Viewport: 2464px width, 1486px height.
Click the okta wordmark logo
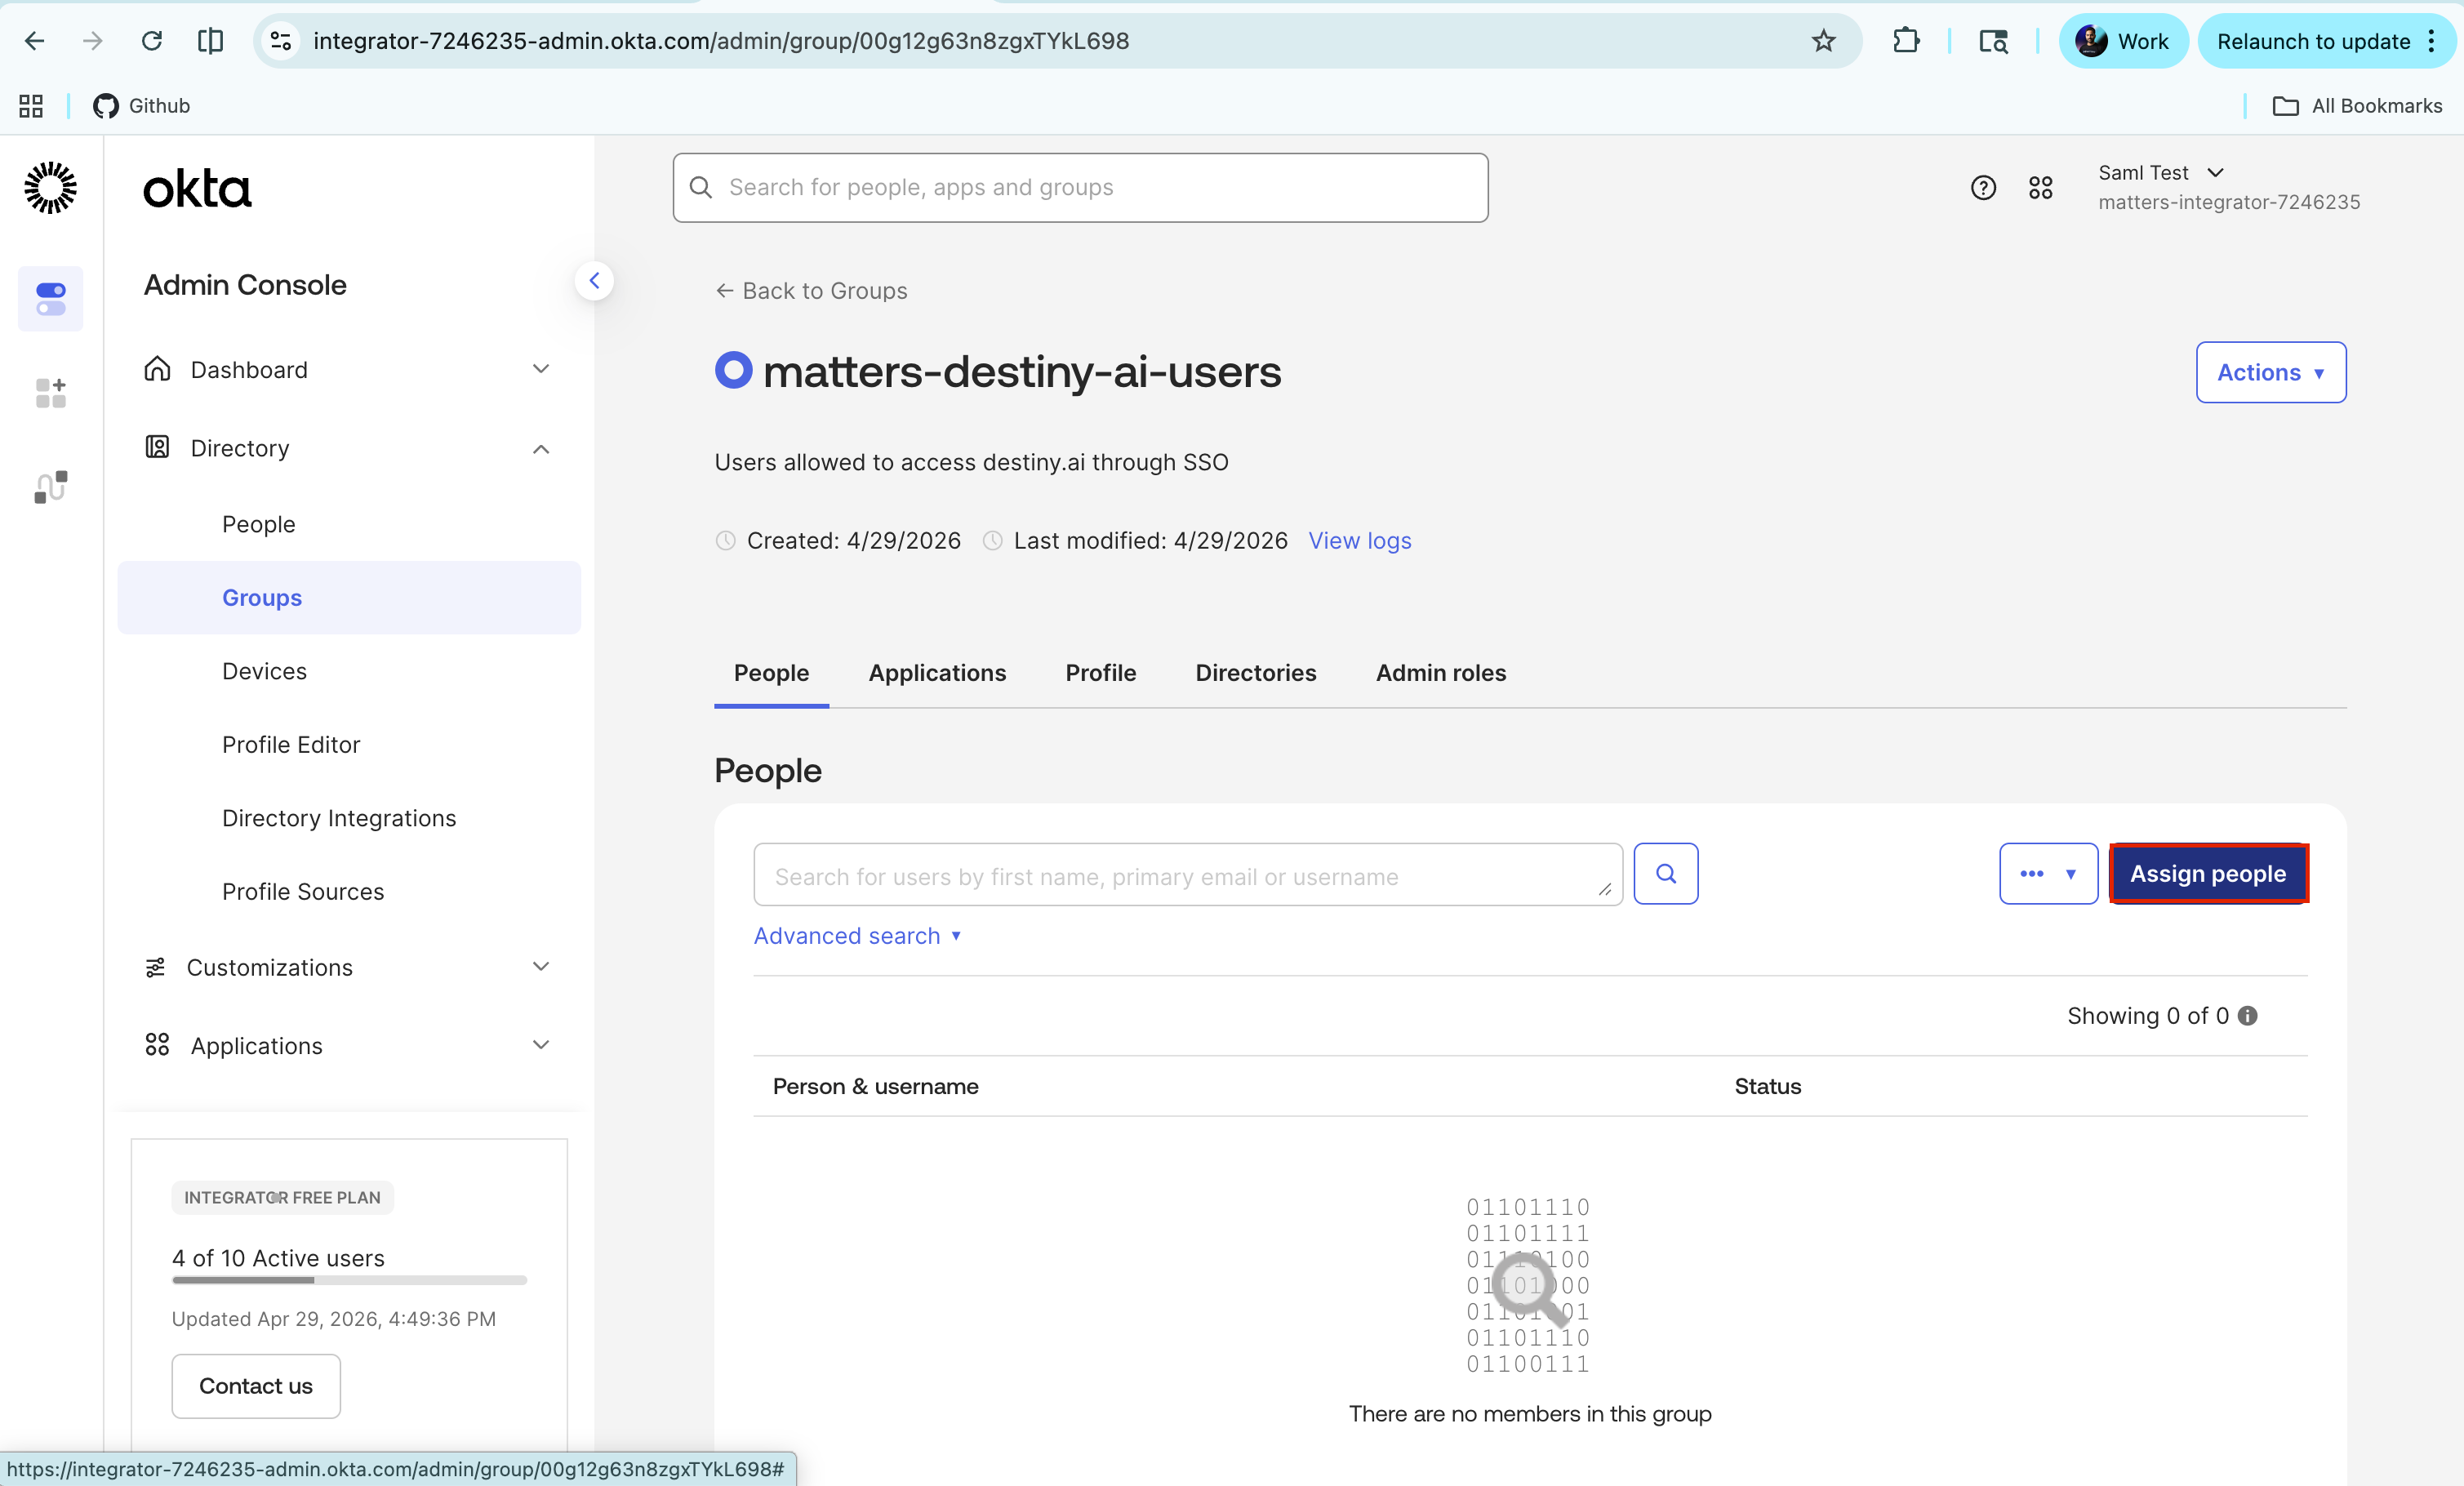coord(197,188)
